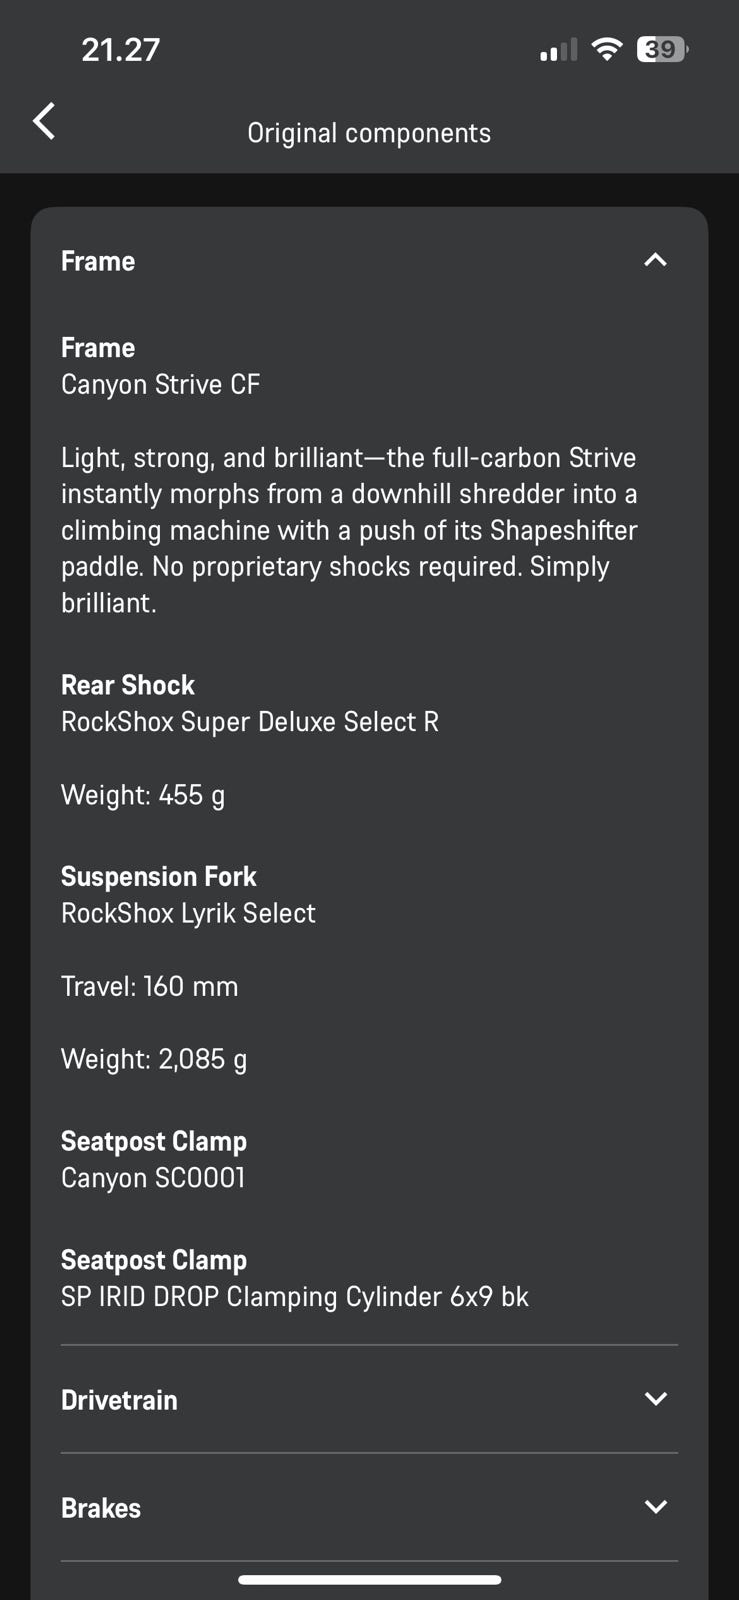Select the Canyon Strive CF frame name

point(161,385)
